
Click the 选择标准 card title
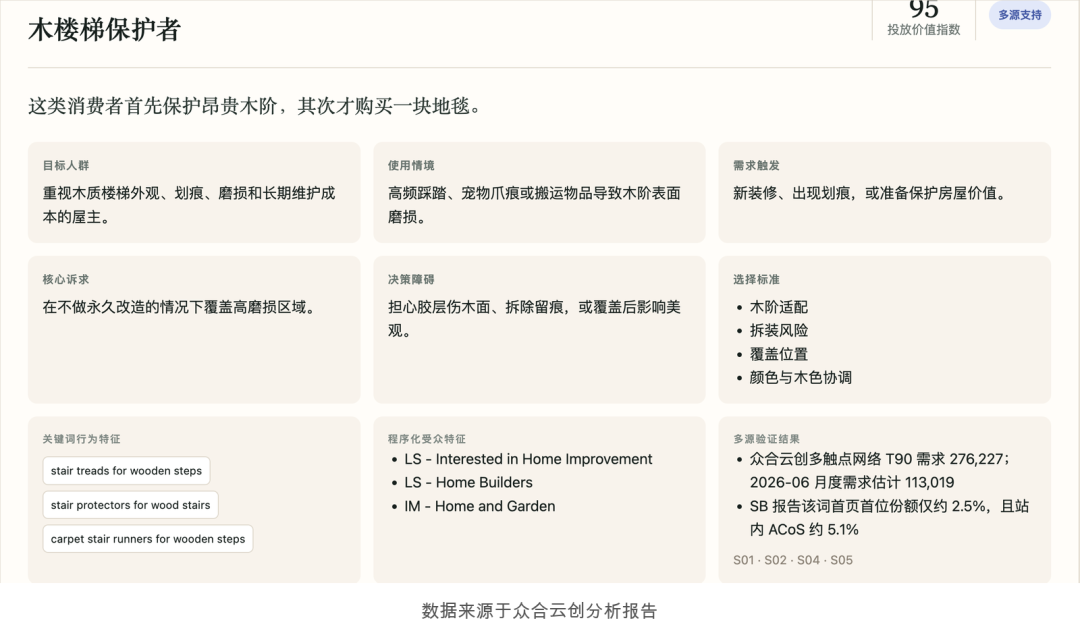click(756, 280)
